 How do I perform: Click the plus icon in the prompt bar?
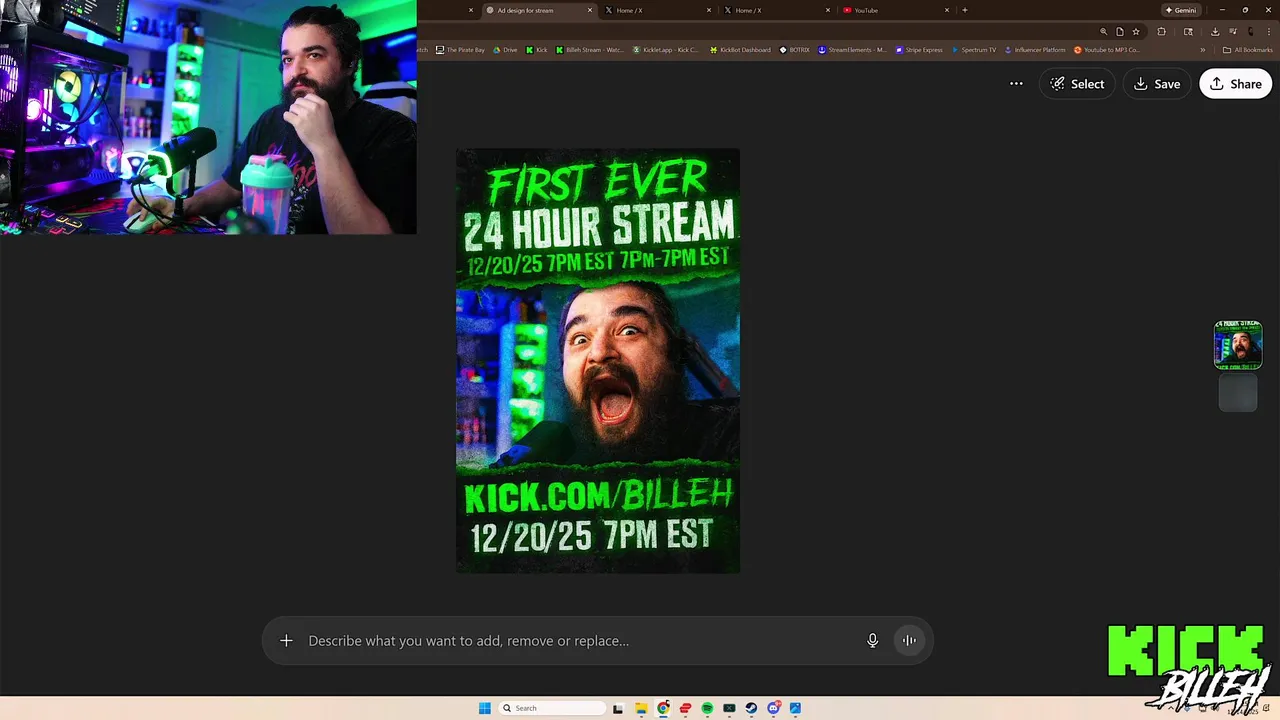click(x=286, y=641)
